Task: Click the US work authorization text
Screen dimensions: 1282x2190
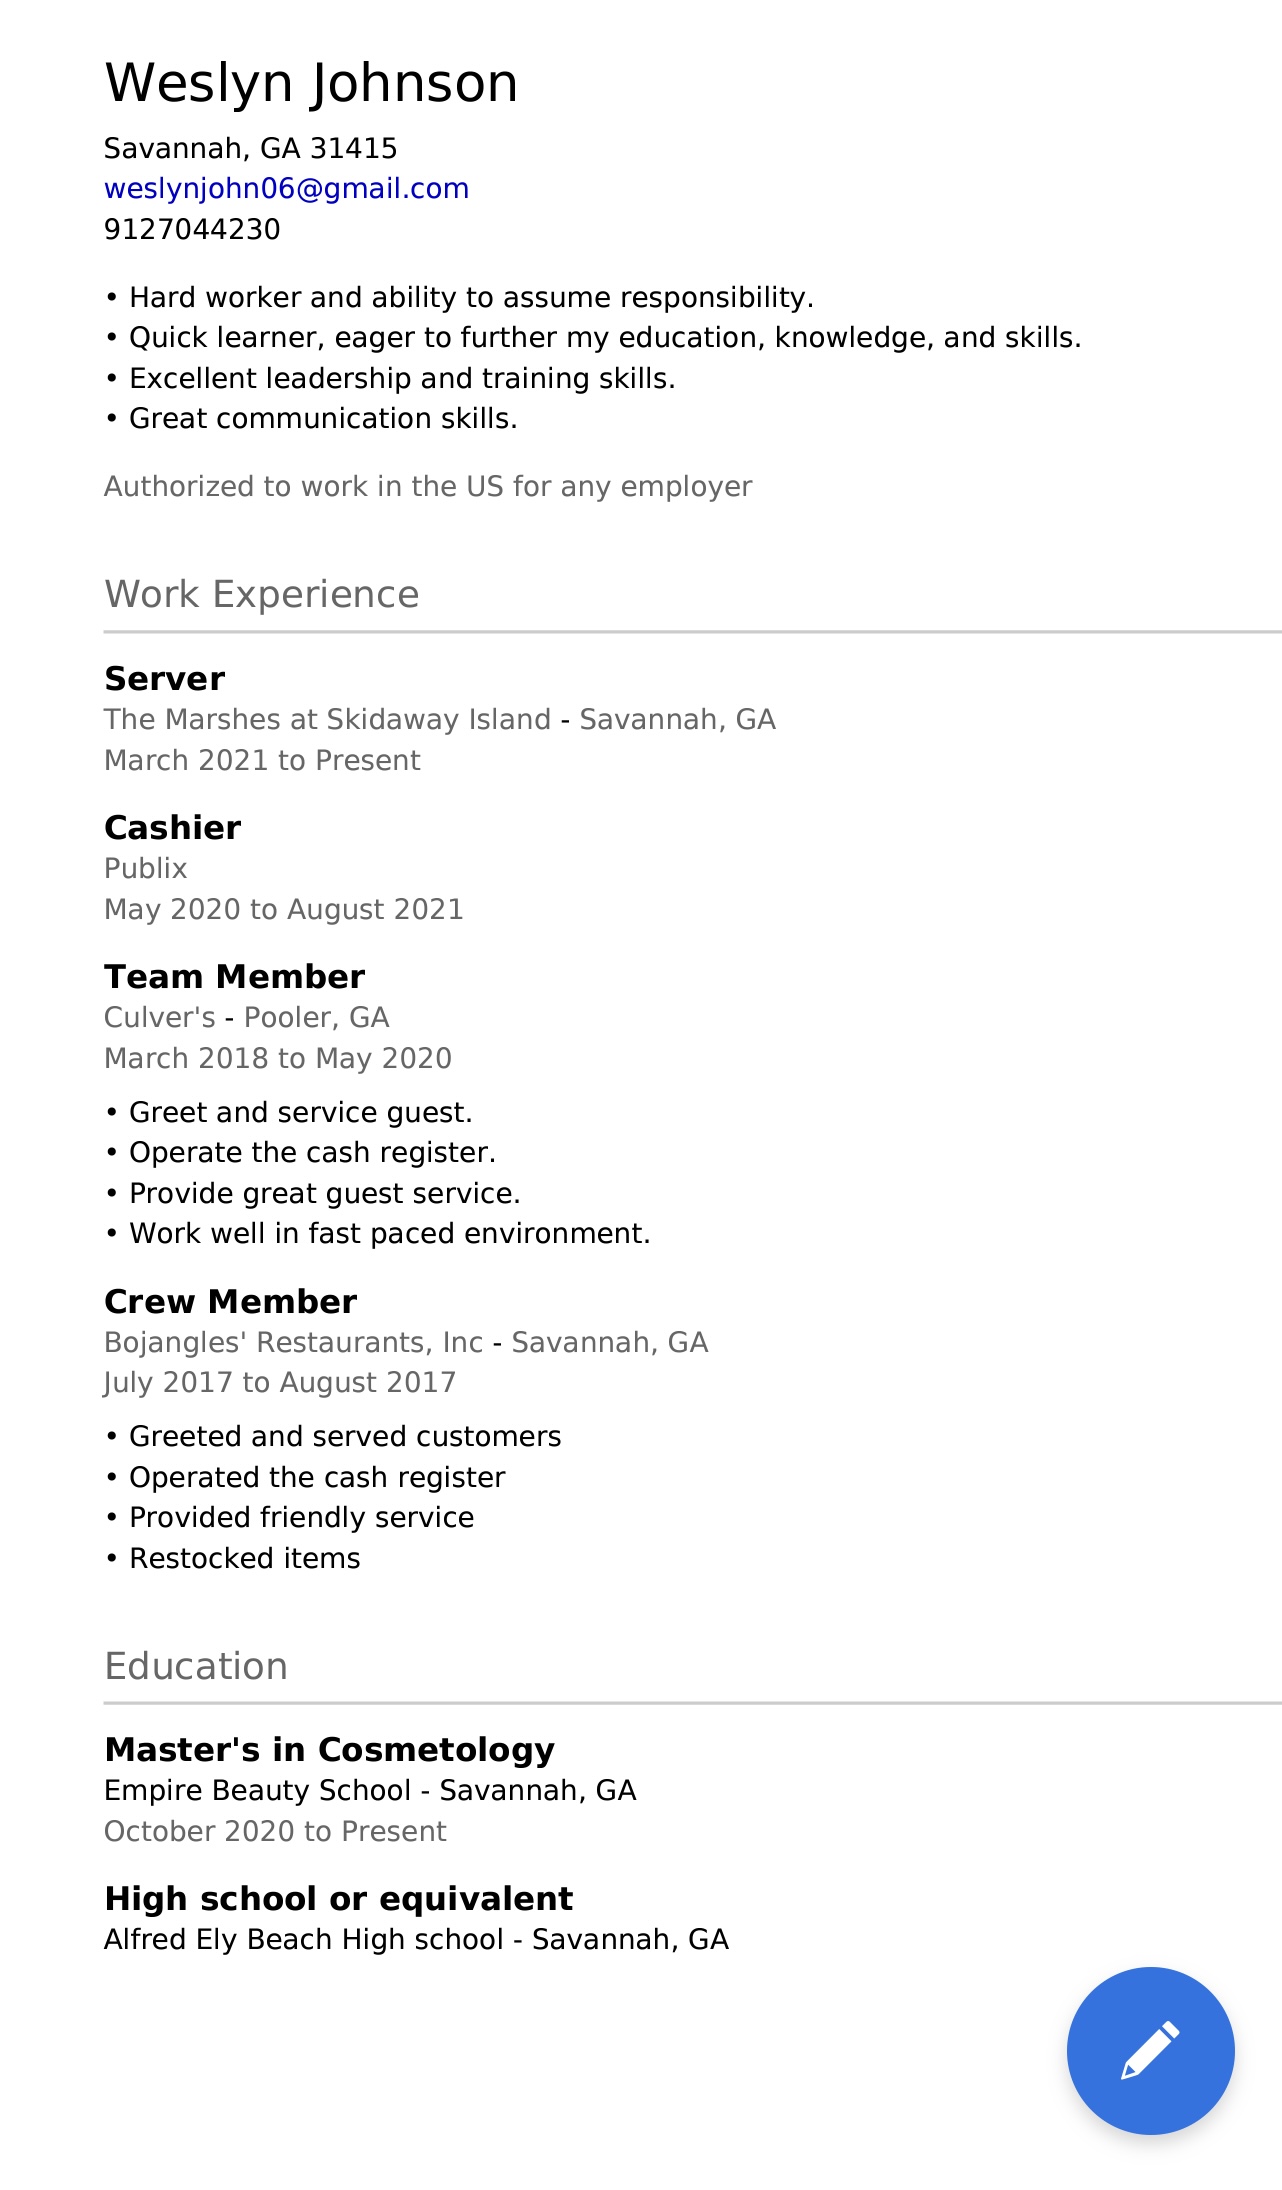Action: [x=428, y=487]
